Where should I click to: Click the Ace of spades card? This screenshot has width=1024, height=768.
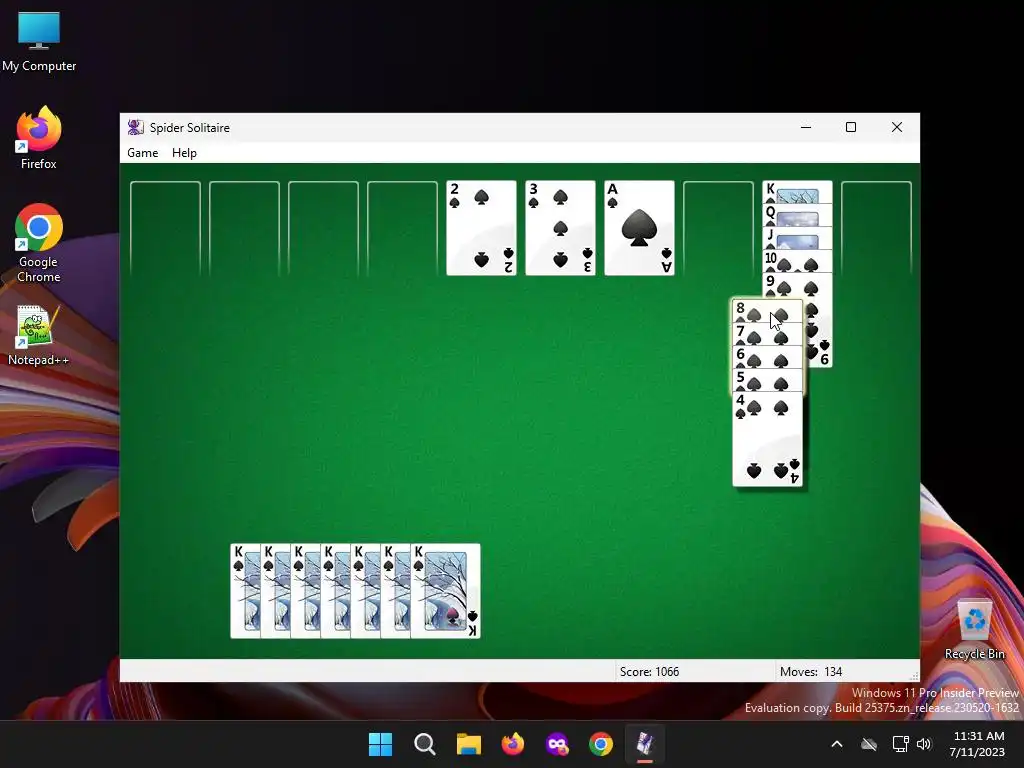[639, 228]
